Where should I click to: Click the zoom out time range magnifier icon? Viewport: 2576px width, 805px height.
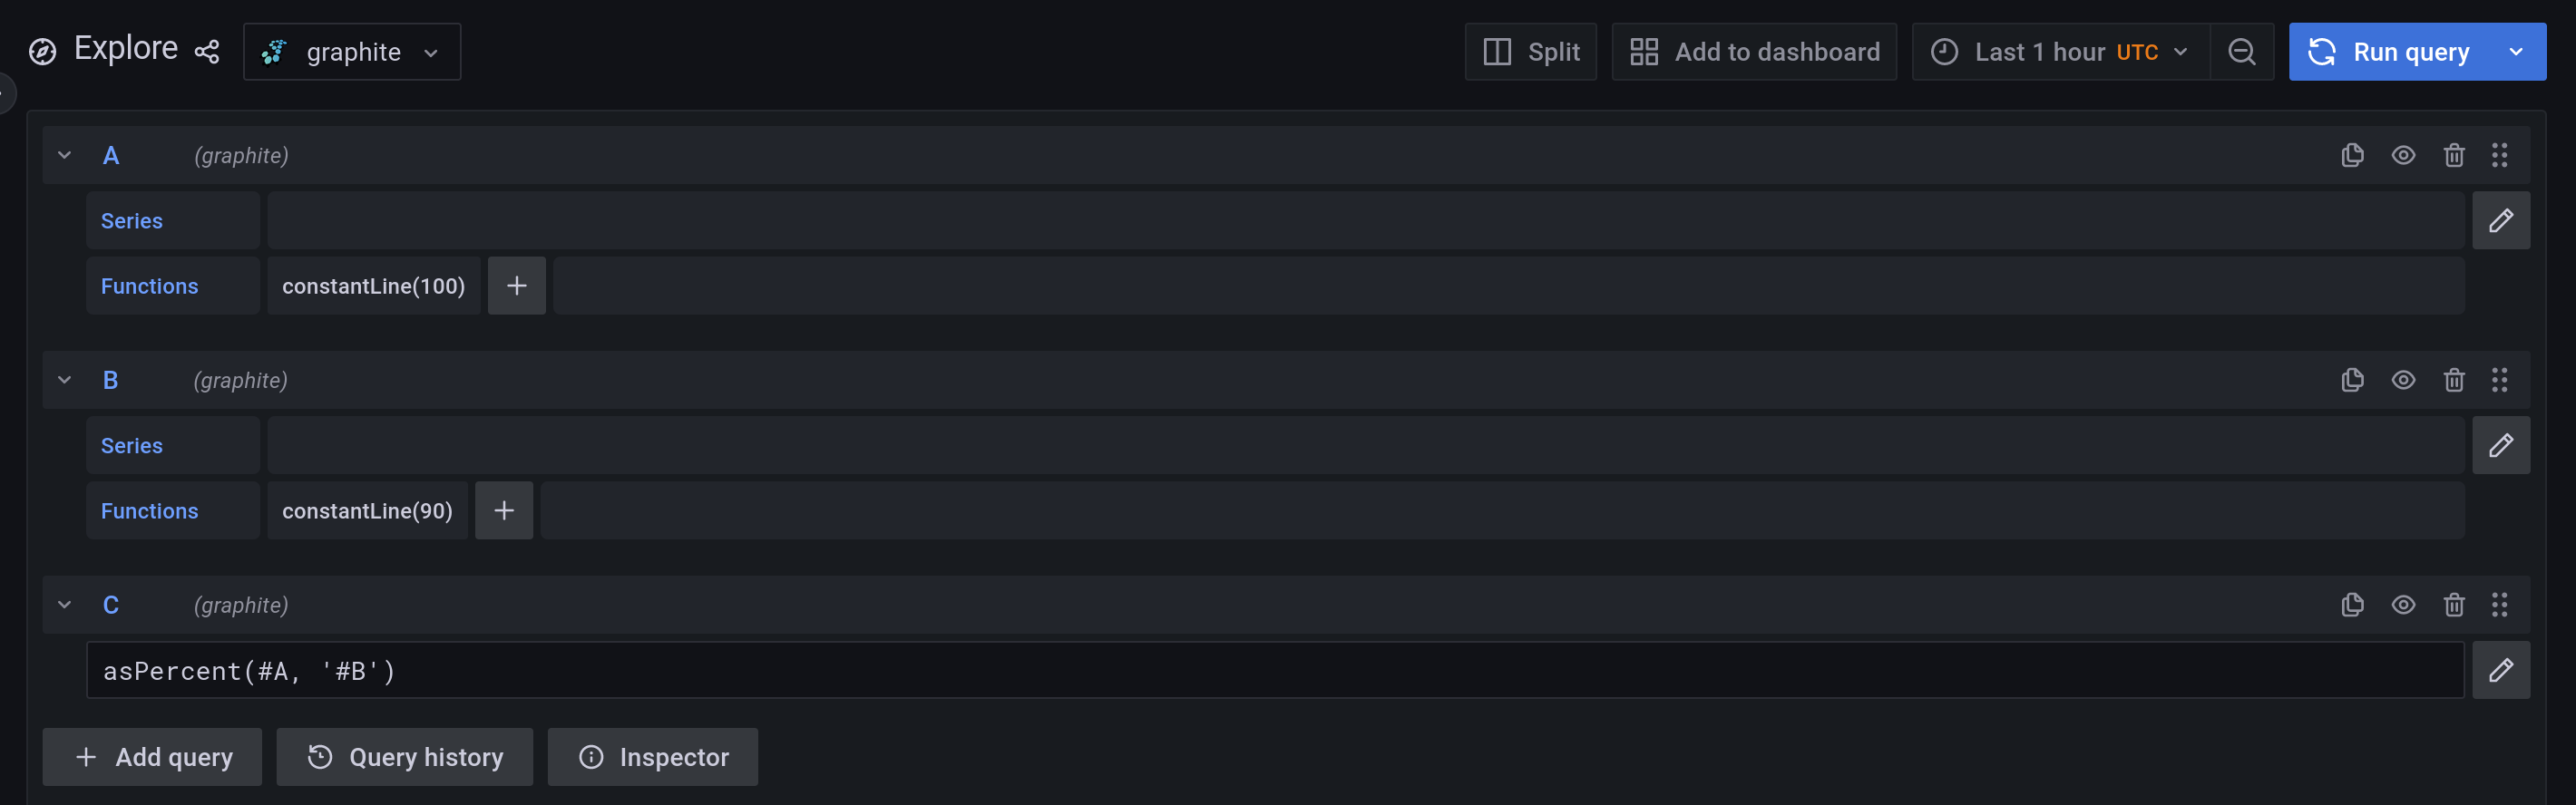(2242, 51)
